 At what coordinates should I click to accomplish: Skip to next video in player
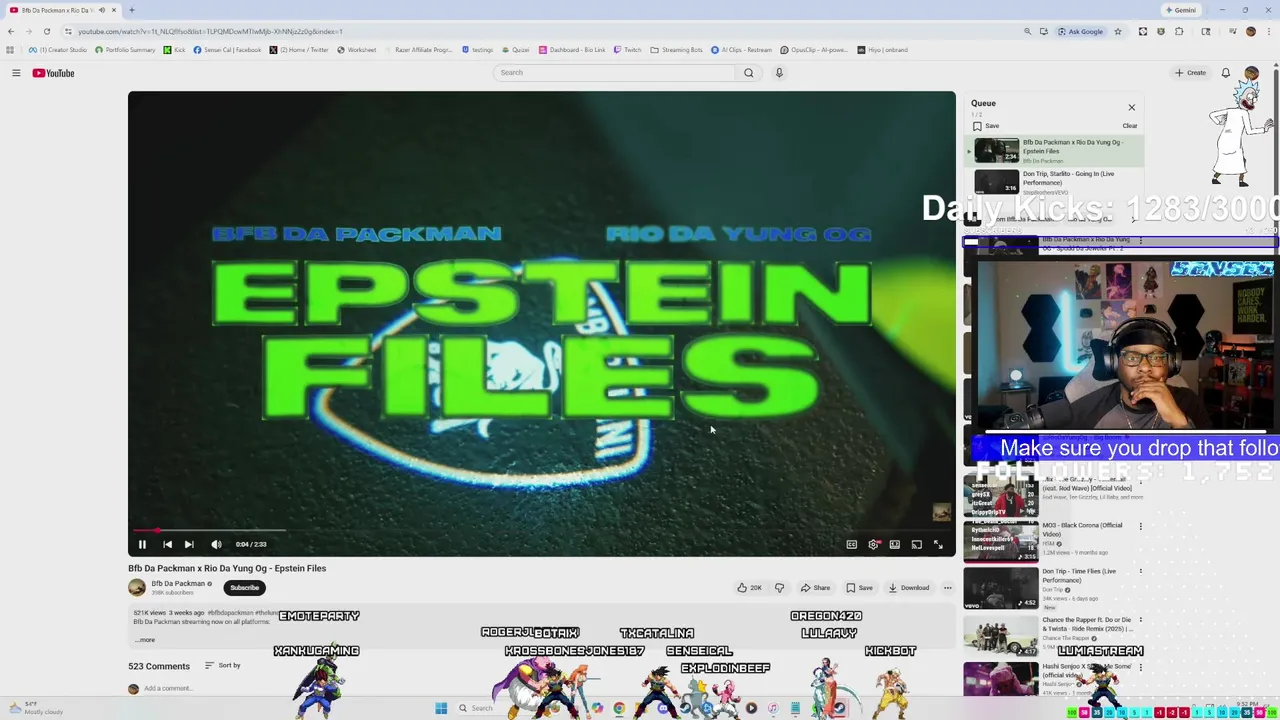pyautogui.click(x=189, y=544)
